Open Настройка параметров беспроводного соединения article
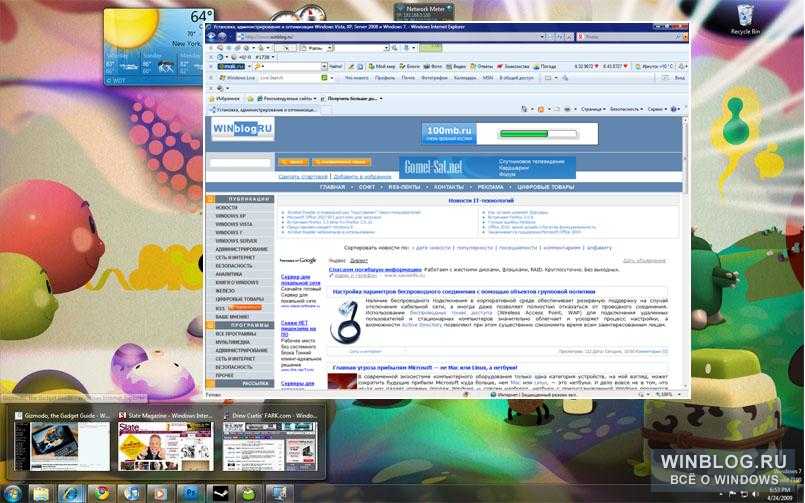805x503 pixels. click(x=464, y=292)
